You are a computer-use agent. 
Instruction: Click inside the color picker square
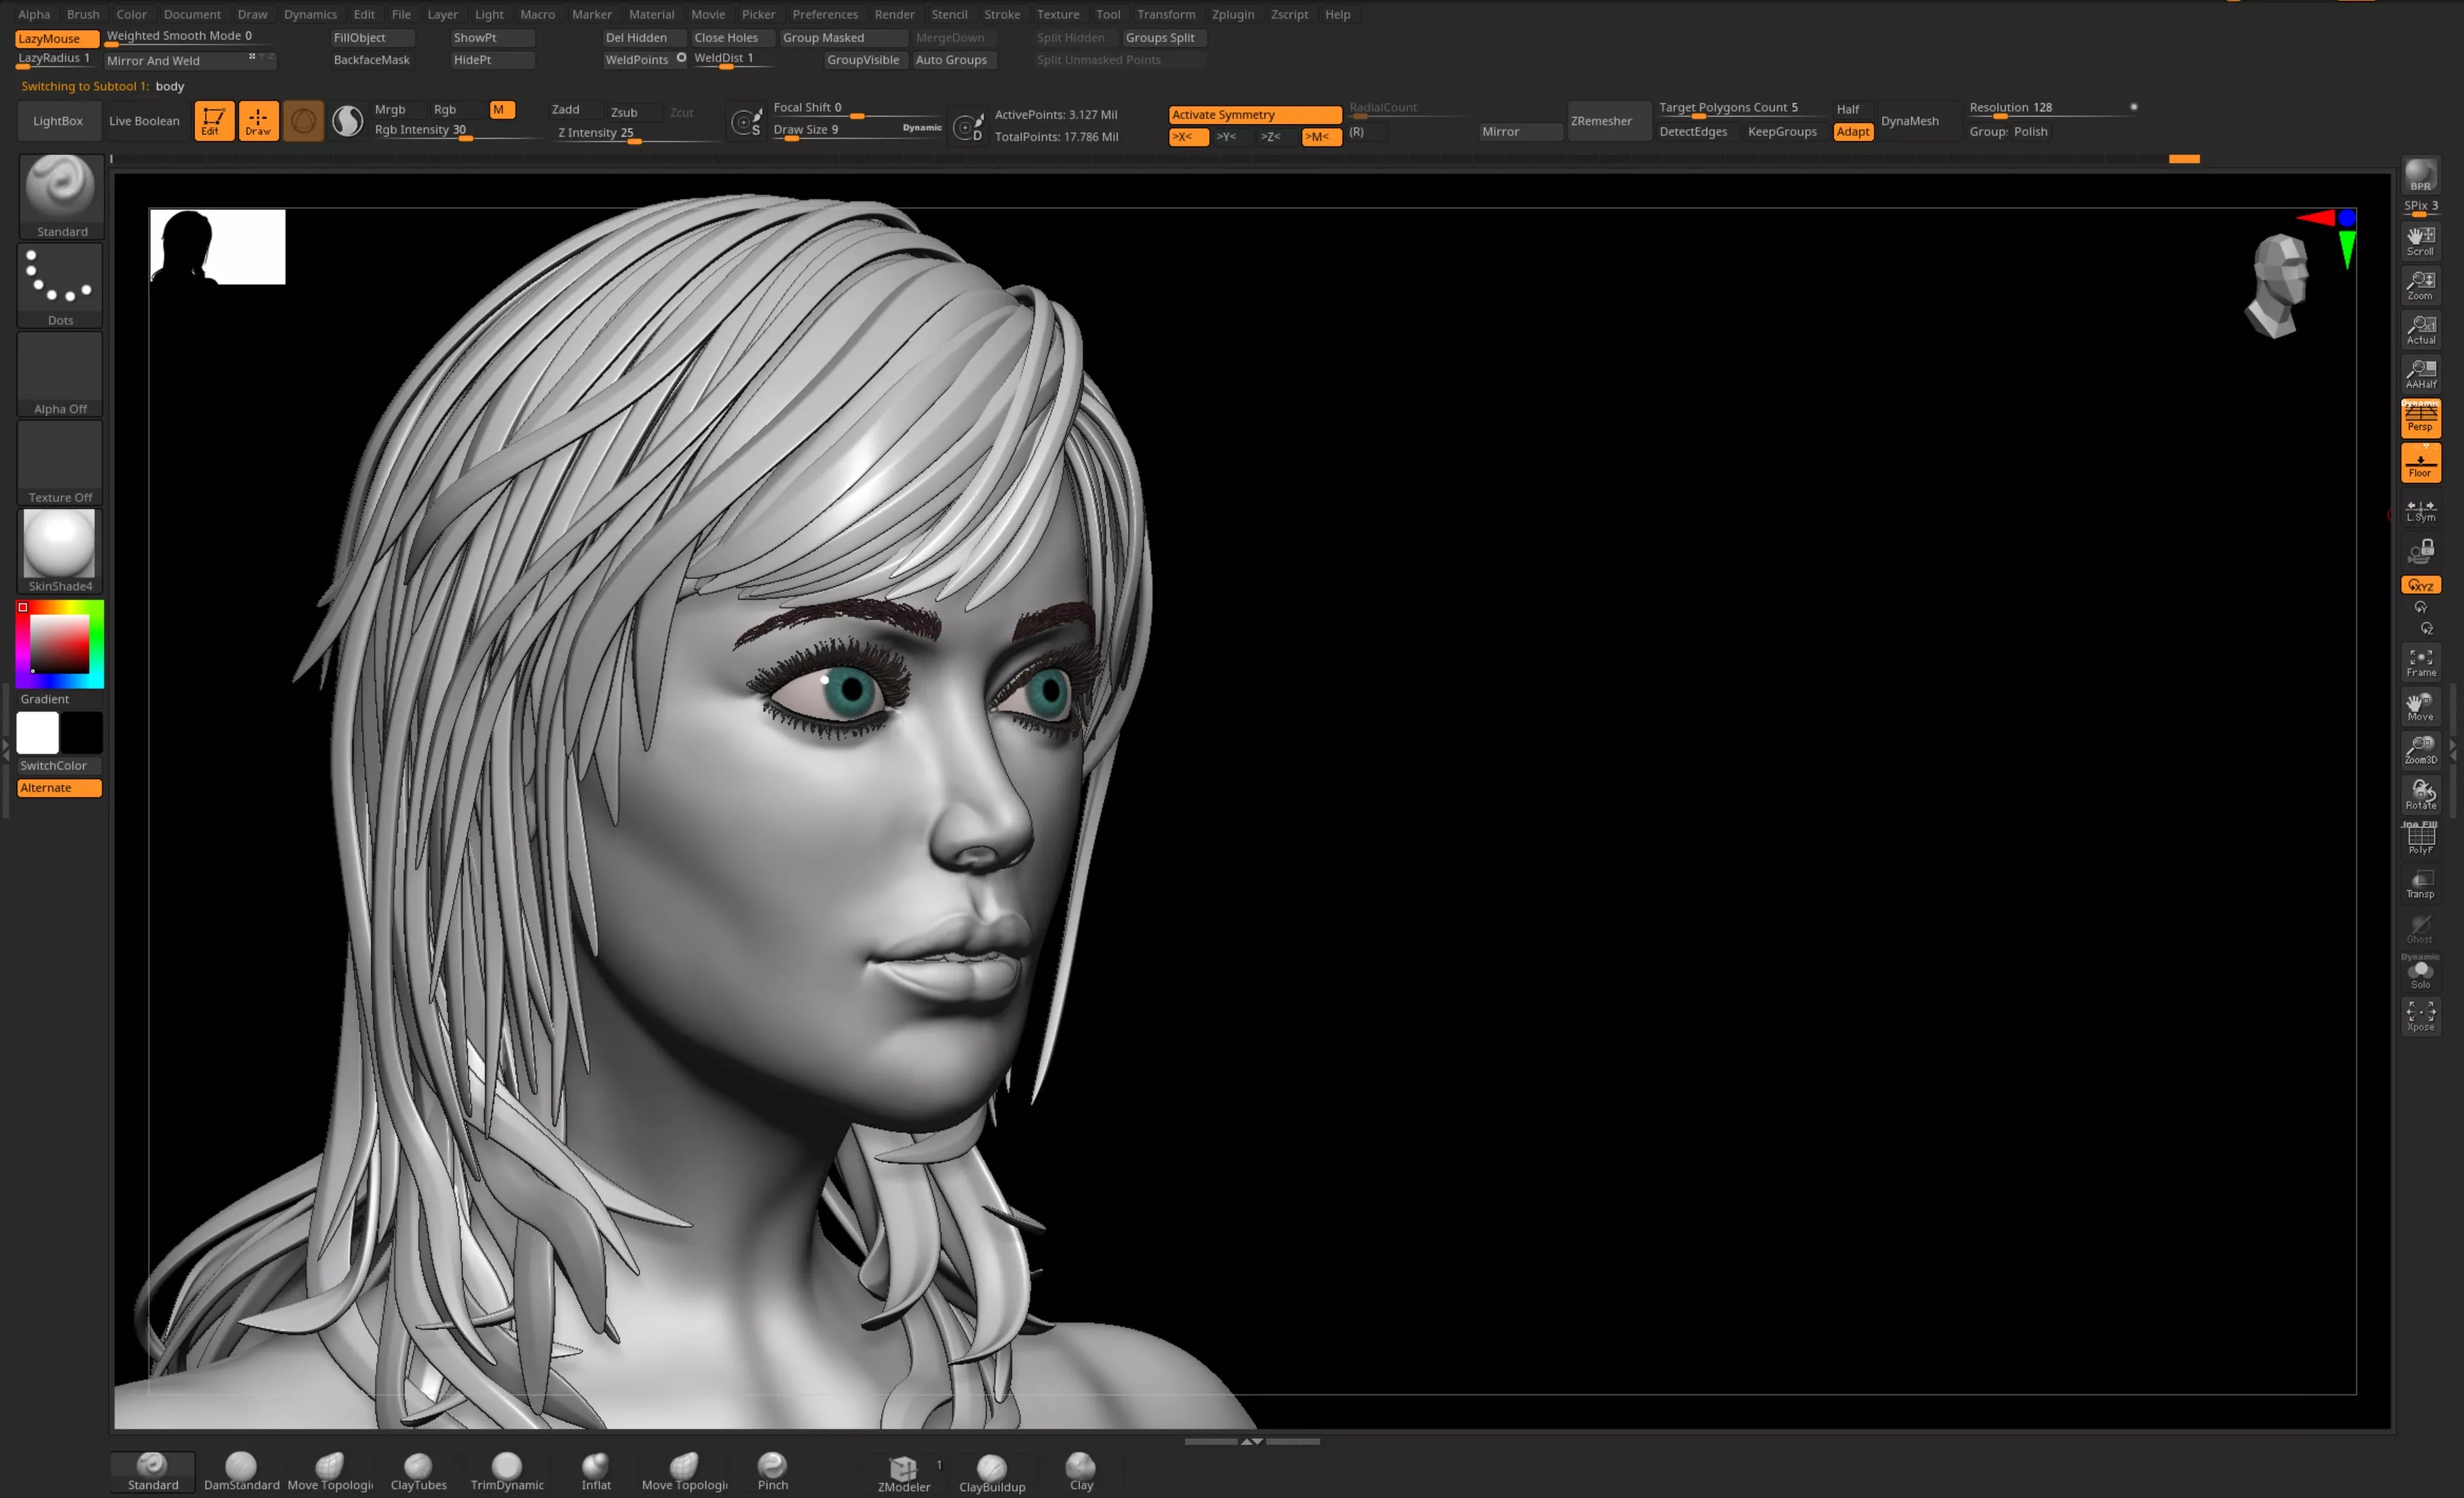point(60,645)
